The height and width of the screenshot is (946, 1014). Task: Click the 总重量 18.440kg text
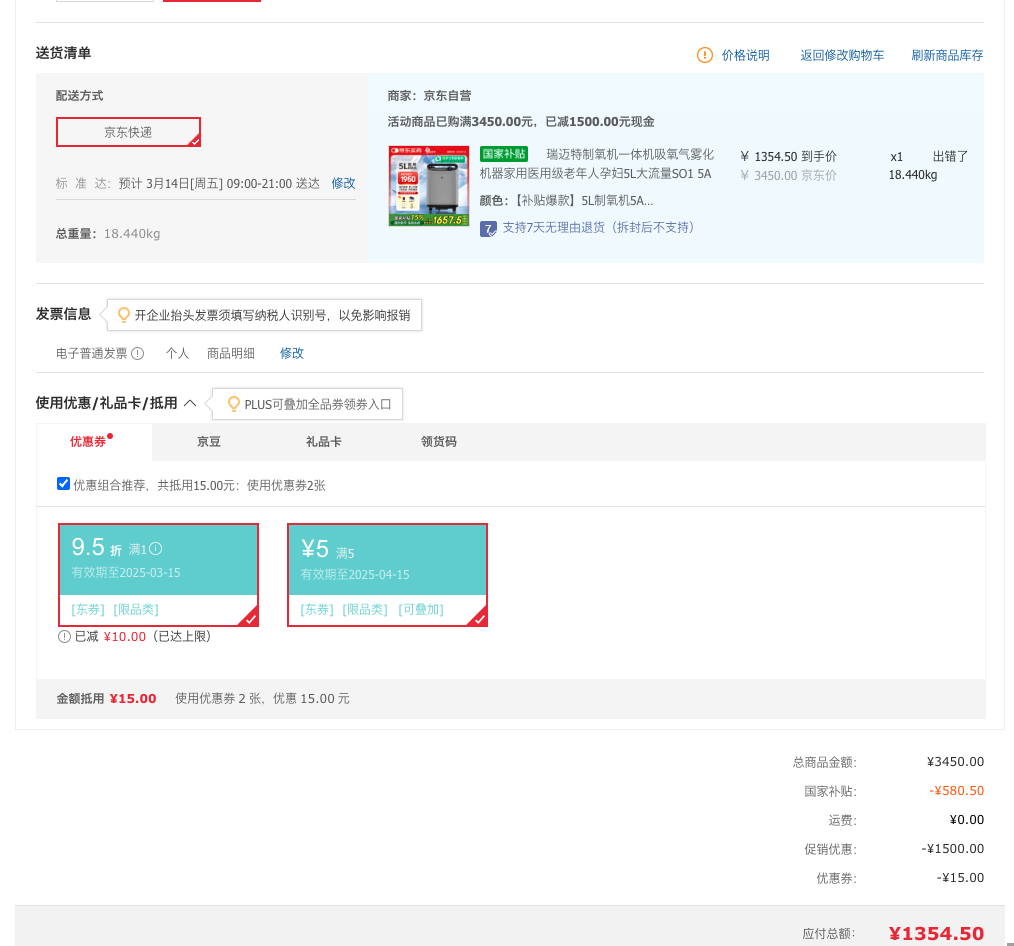108,233
